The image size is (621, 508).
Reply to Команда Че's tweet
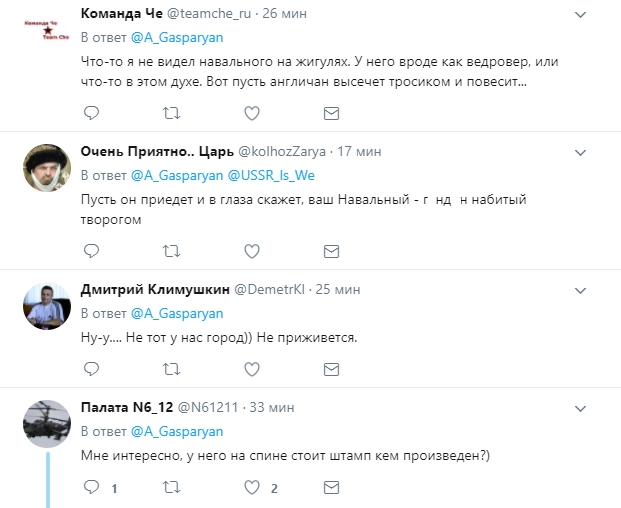(x=90, y=113)
